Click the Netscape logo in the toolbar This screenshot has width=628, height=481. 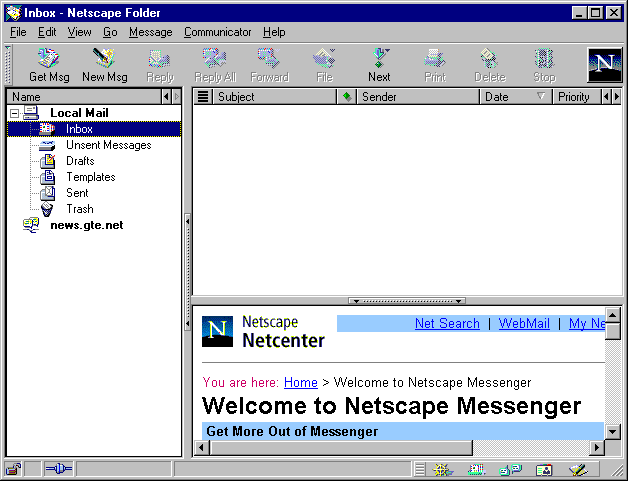604,65
